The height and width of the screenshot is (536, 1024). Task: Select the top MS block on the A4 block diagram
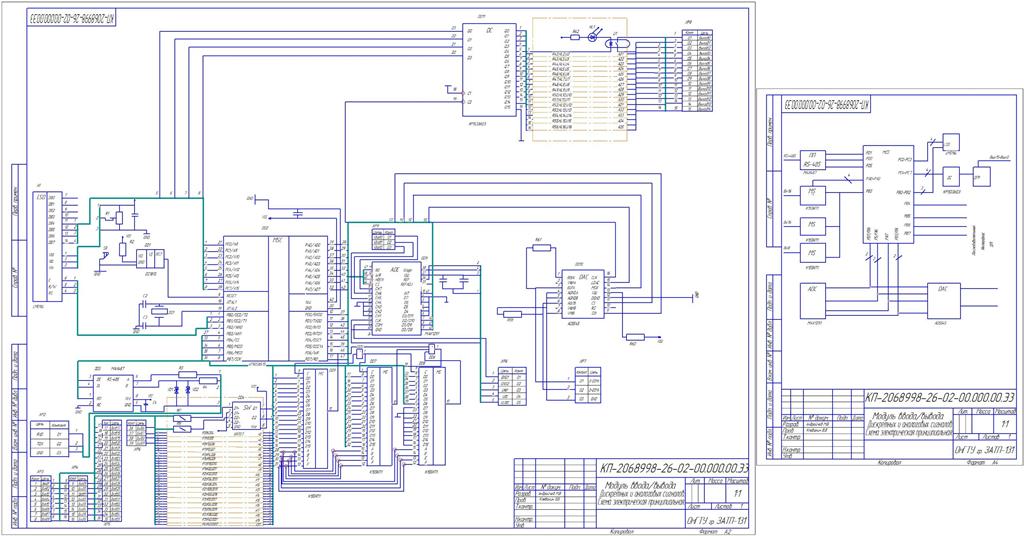pos(812,195)
